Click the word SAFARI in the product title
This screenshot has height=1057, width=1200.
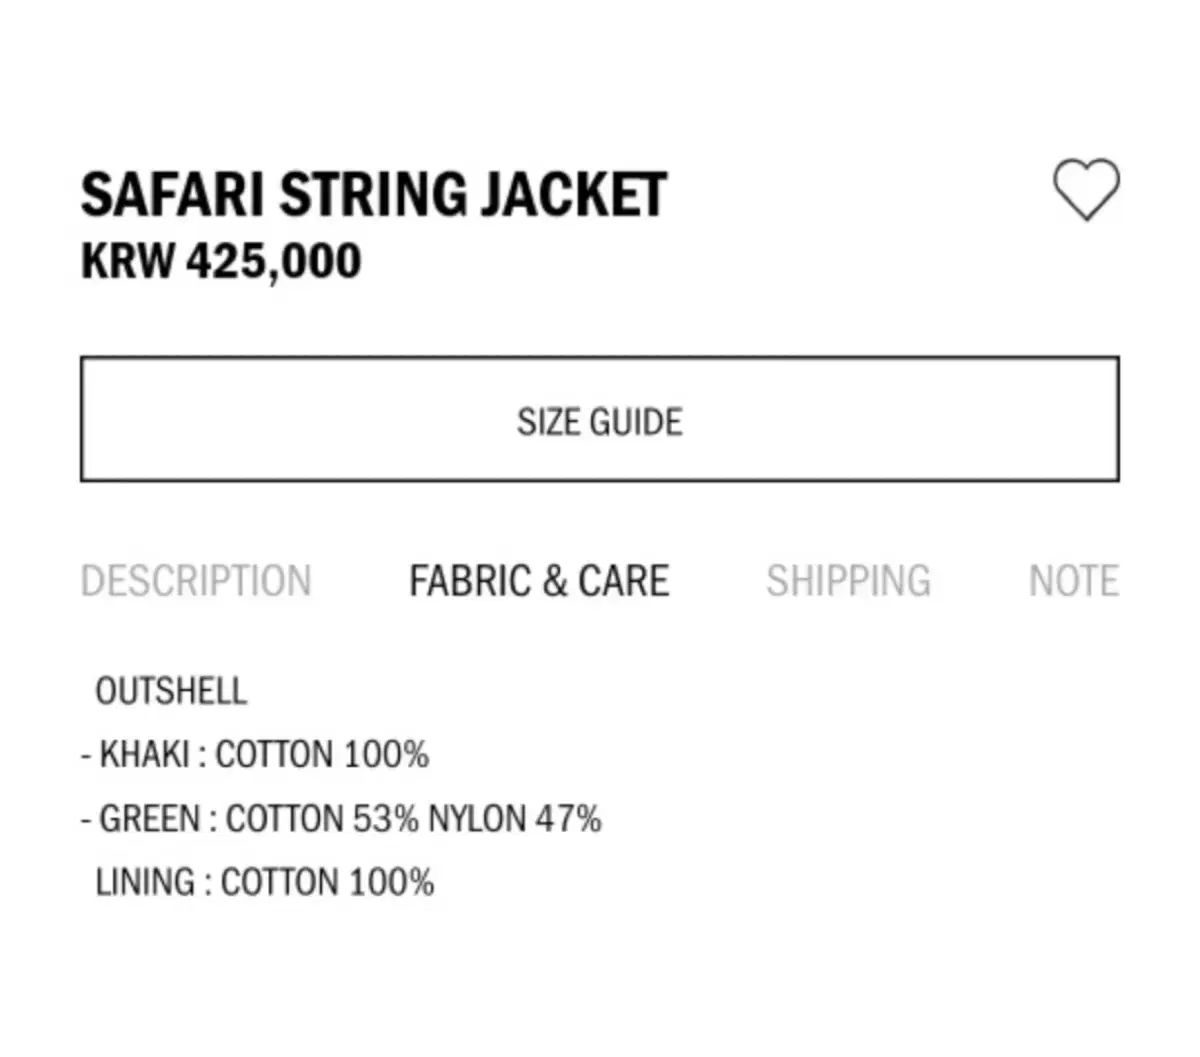(173, 194)
